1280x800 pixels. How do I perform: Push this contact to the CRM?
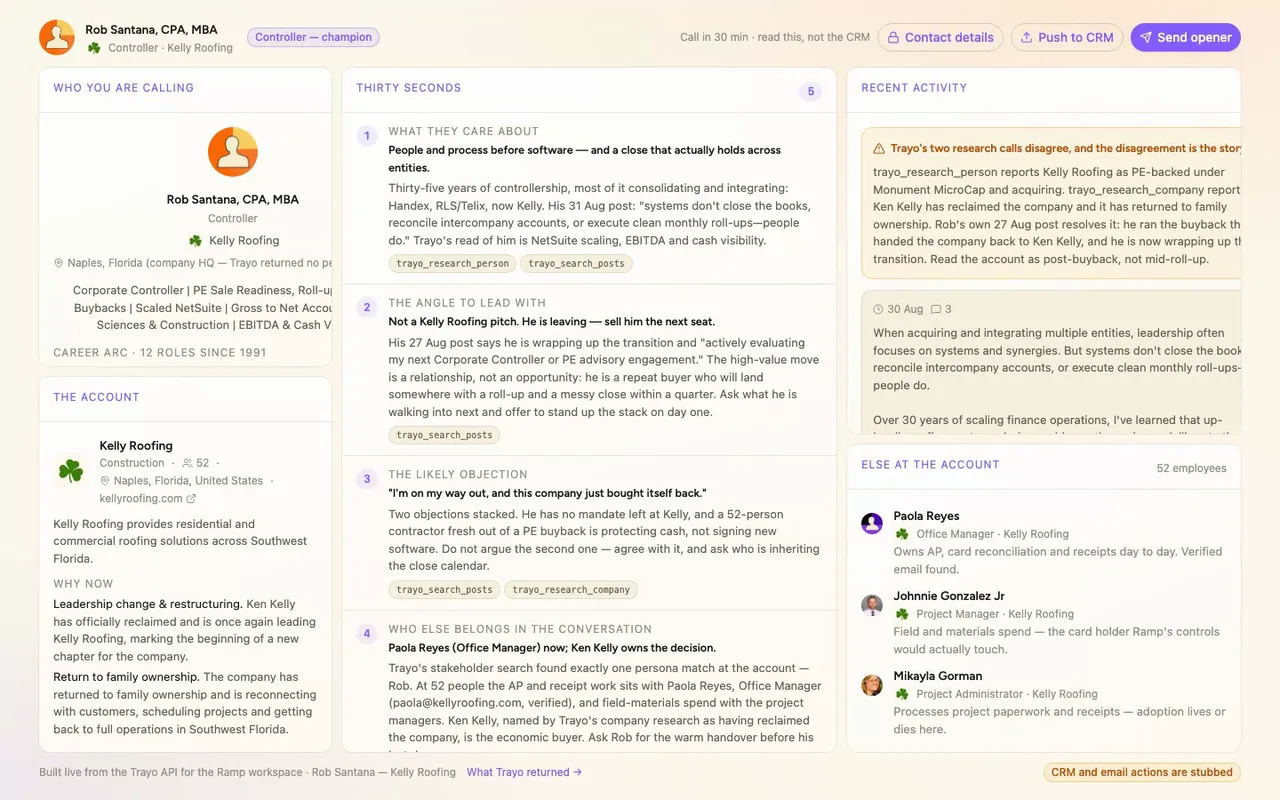coord(1067,37)
